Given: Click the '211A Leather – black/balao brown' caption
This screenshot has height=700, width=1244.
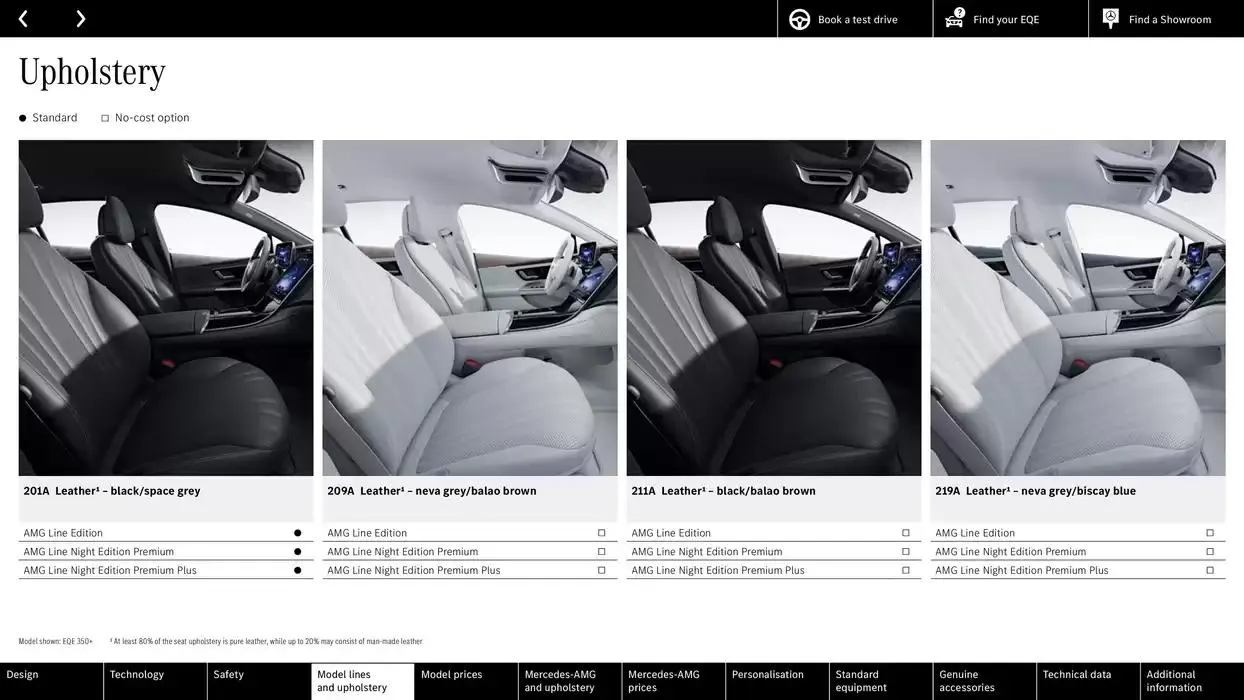Looking at the screenshot, I should point(723,491).
